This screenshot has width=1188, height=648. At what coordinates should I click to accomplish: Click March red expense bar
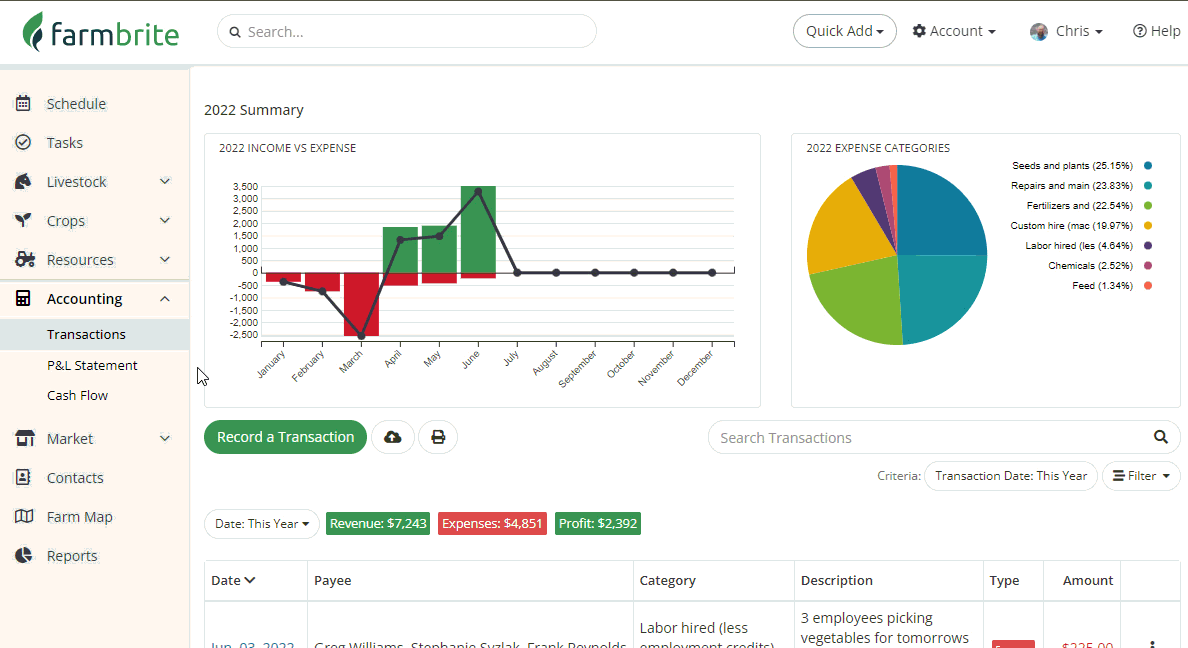point(361,304)
